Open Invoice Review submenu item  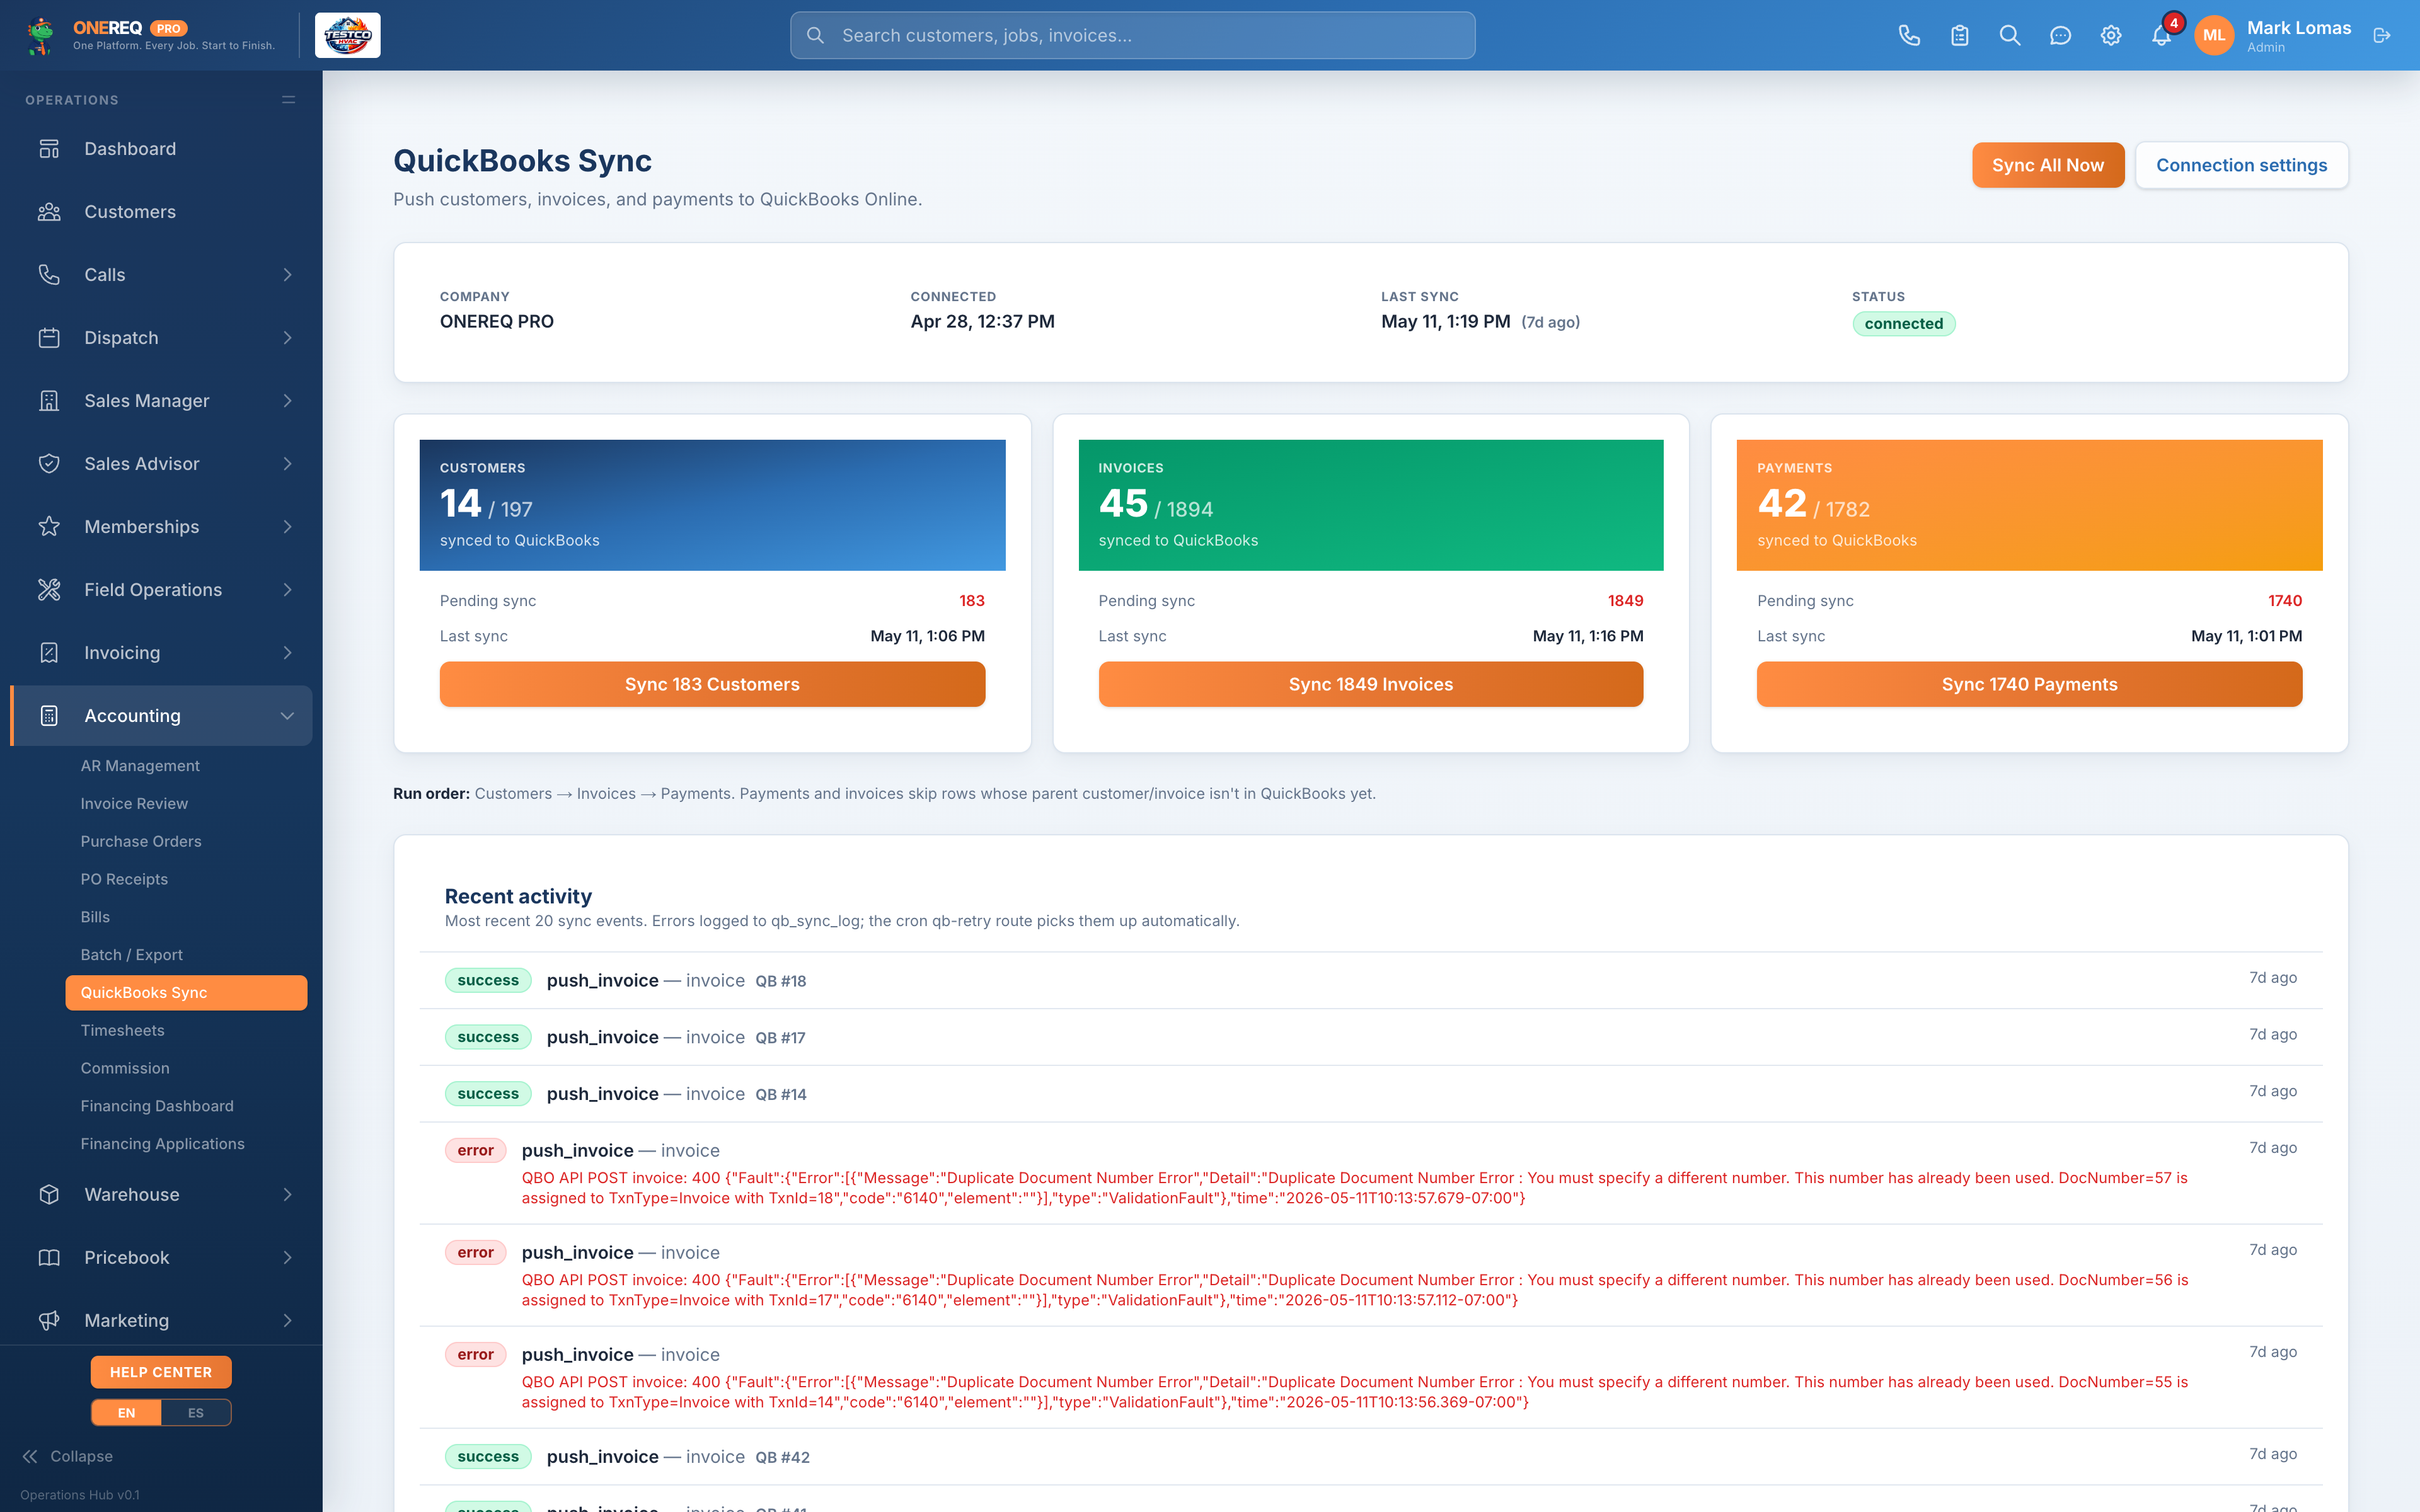pos(186,804)
